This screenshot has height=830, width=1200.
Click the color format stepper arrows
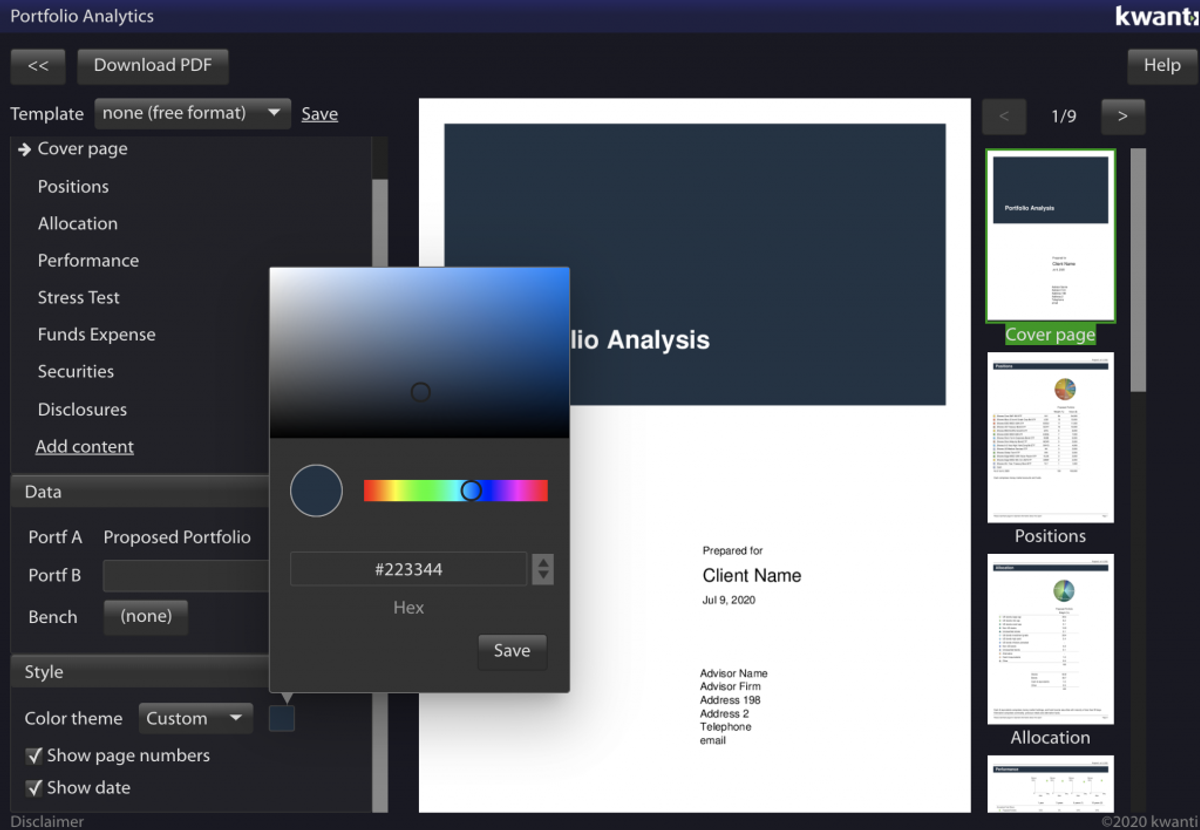[x=543, y=570]
